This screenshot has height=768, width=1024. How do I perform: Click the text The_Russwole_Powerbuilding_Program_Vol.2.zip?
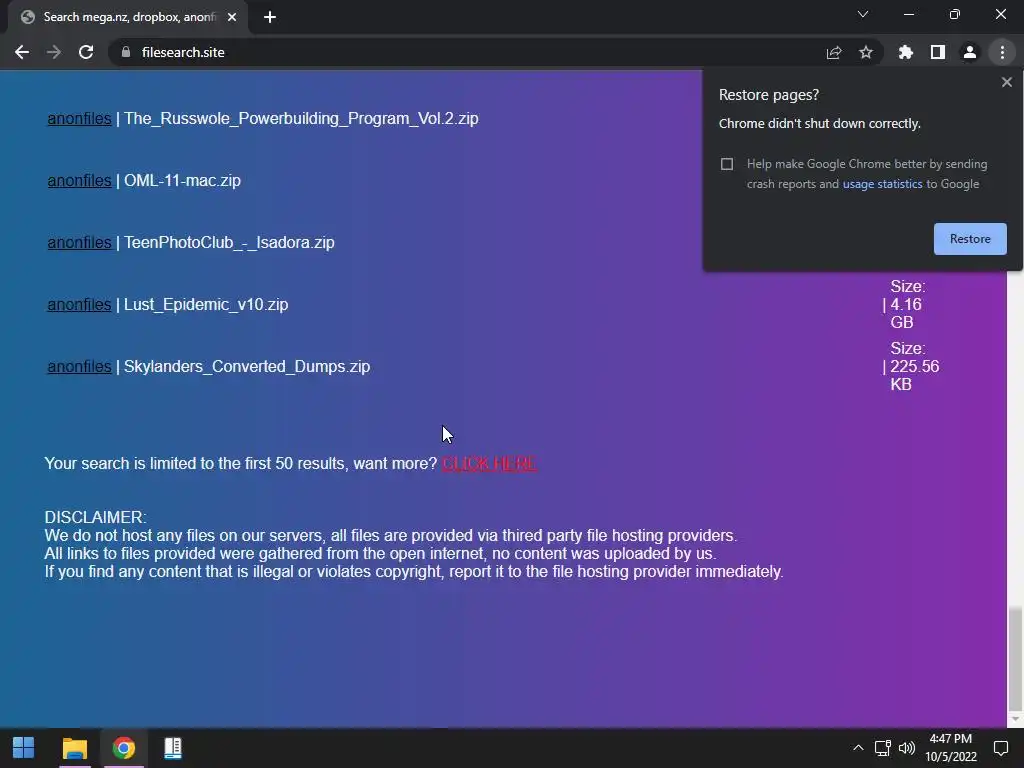click(301, 119)
